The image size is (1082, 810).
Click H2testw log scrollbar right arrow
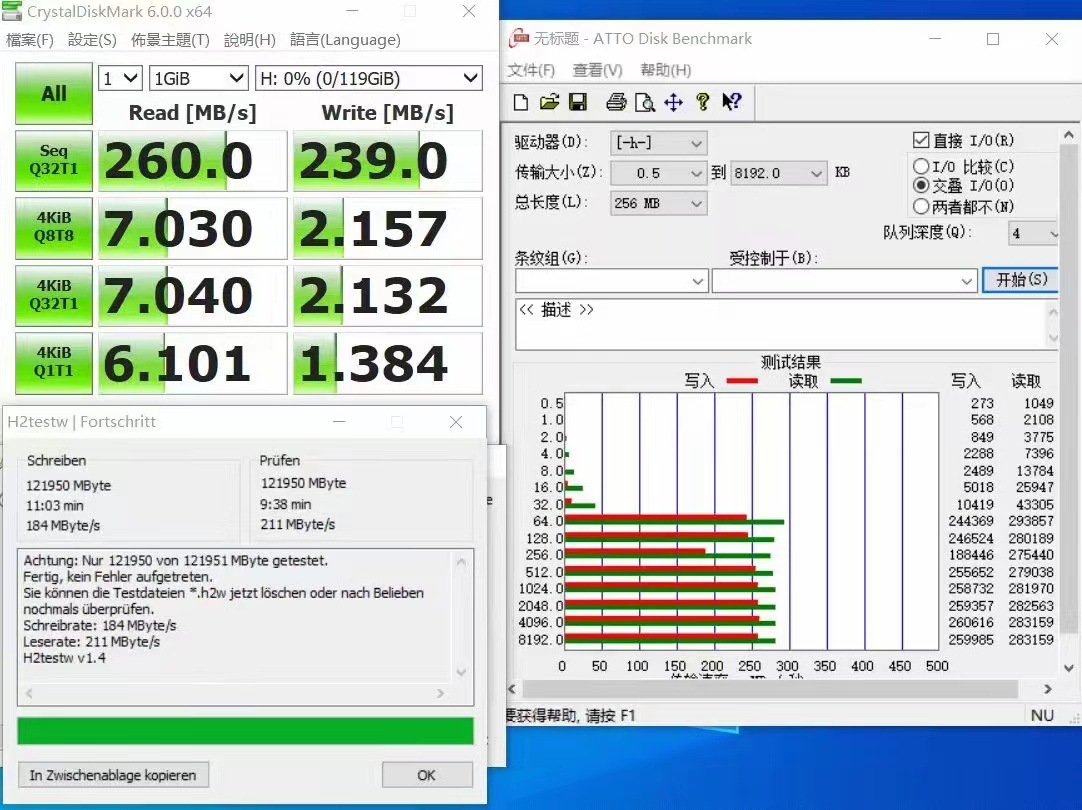tap(440, 693)
